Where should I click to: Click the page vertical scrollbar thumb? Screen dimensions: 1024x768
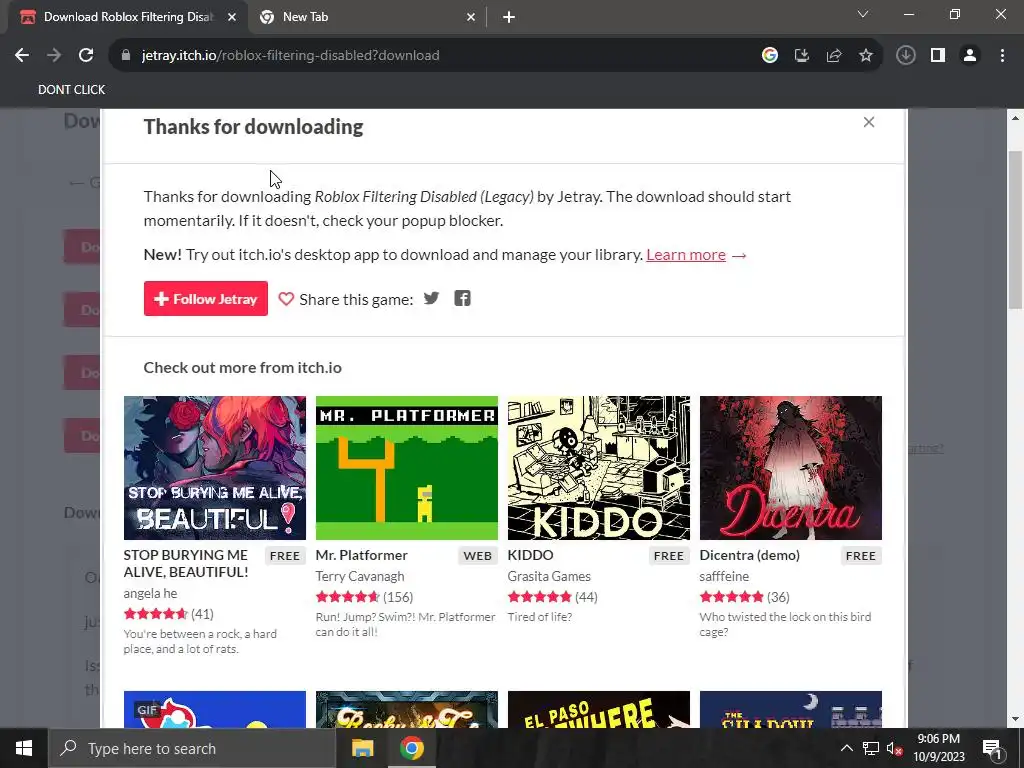coord(1016,230)
